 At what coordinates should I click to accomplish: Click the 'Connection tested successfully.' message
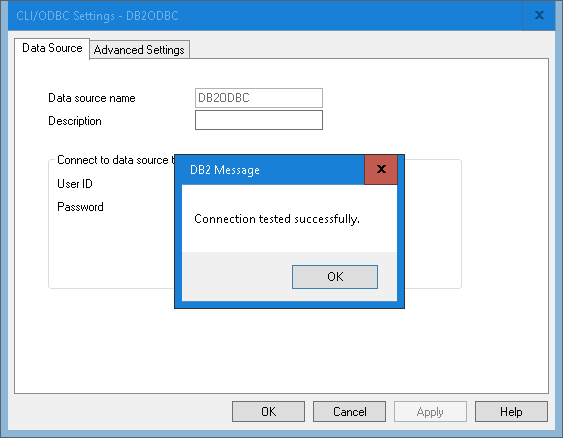277,219
